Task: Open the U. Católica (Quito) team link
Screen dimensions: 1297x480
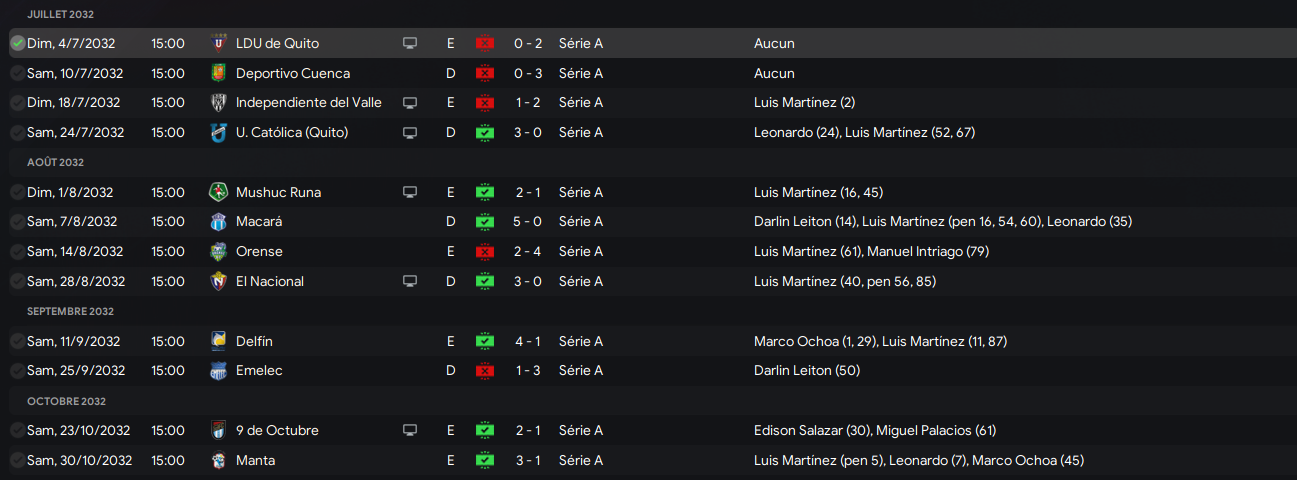Action: [x=292, y=132]
